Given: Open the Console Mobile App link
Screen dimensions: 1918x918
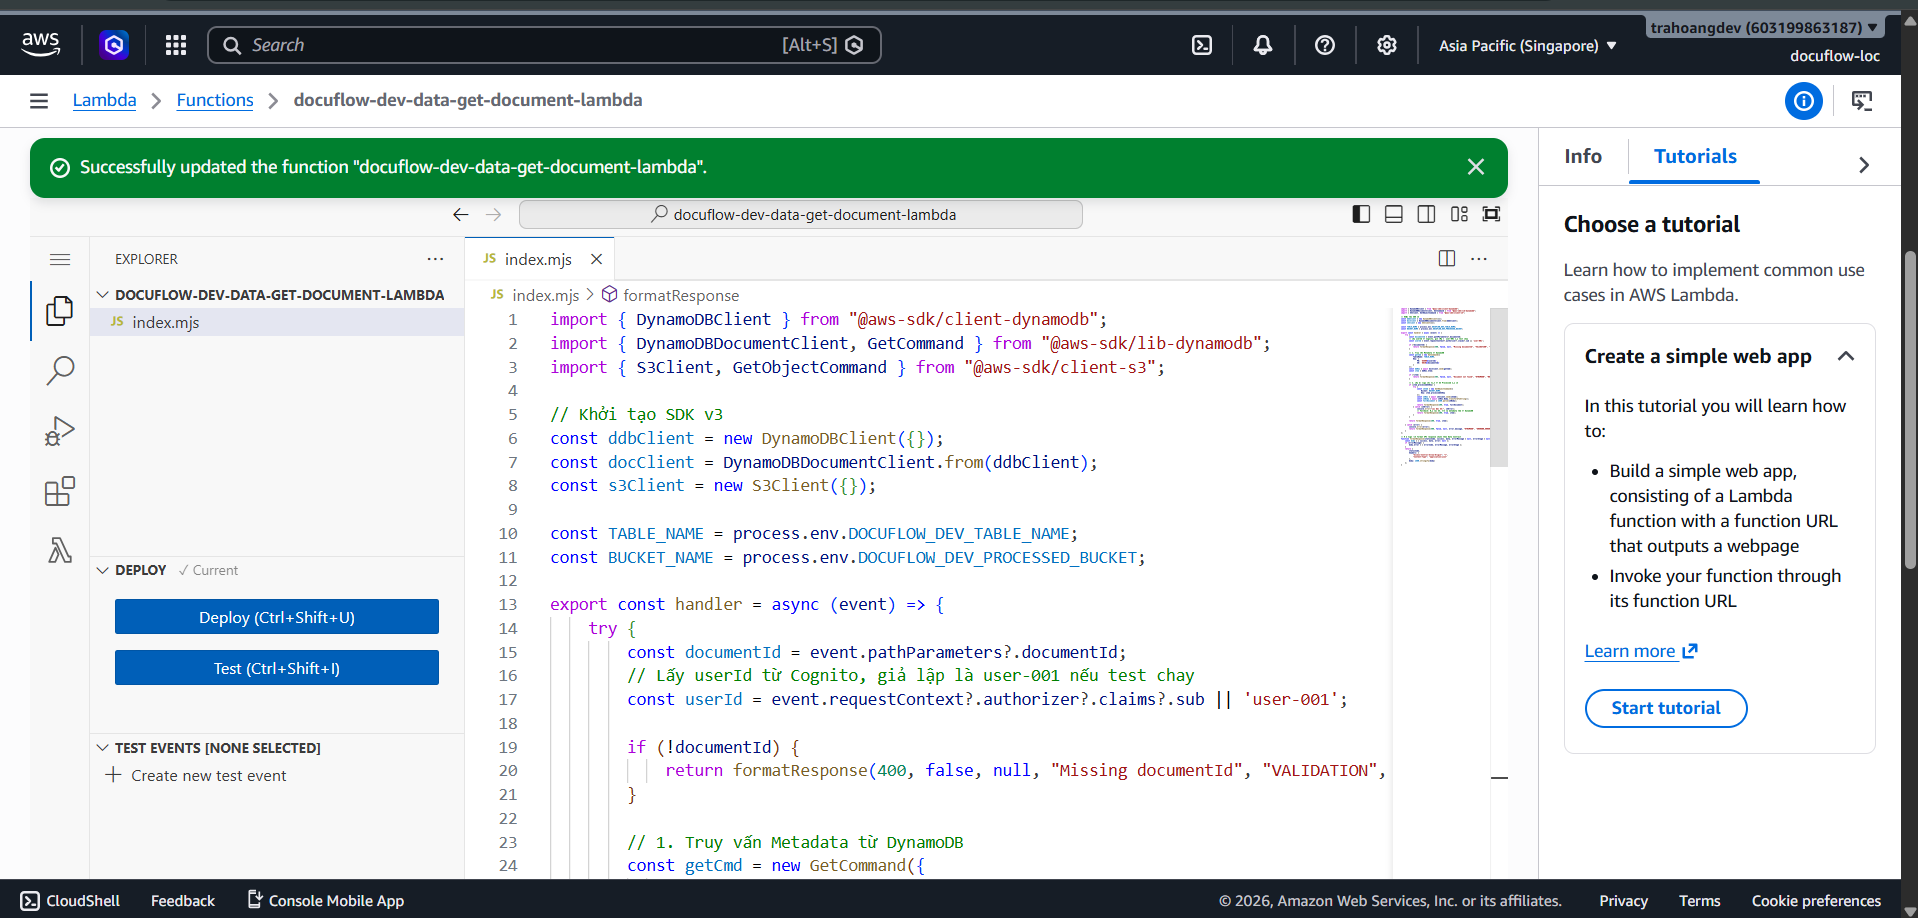Looking at the screenshot, I should pos(326,900).
